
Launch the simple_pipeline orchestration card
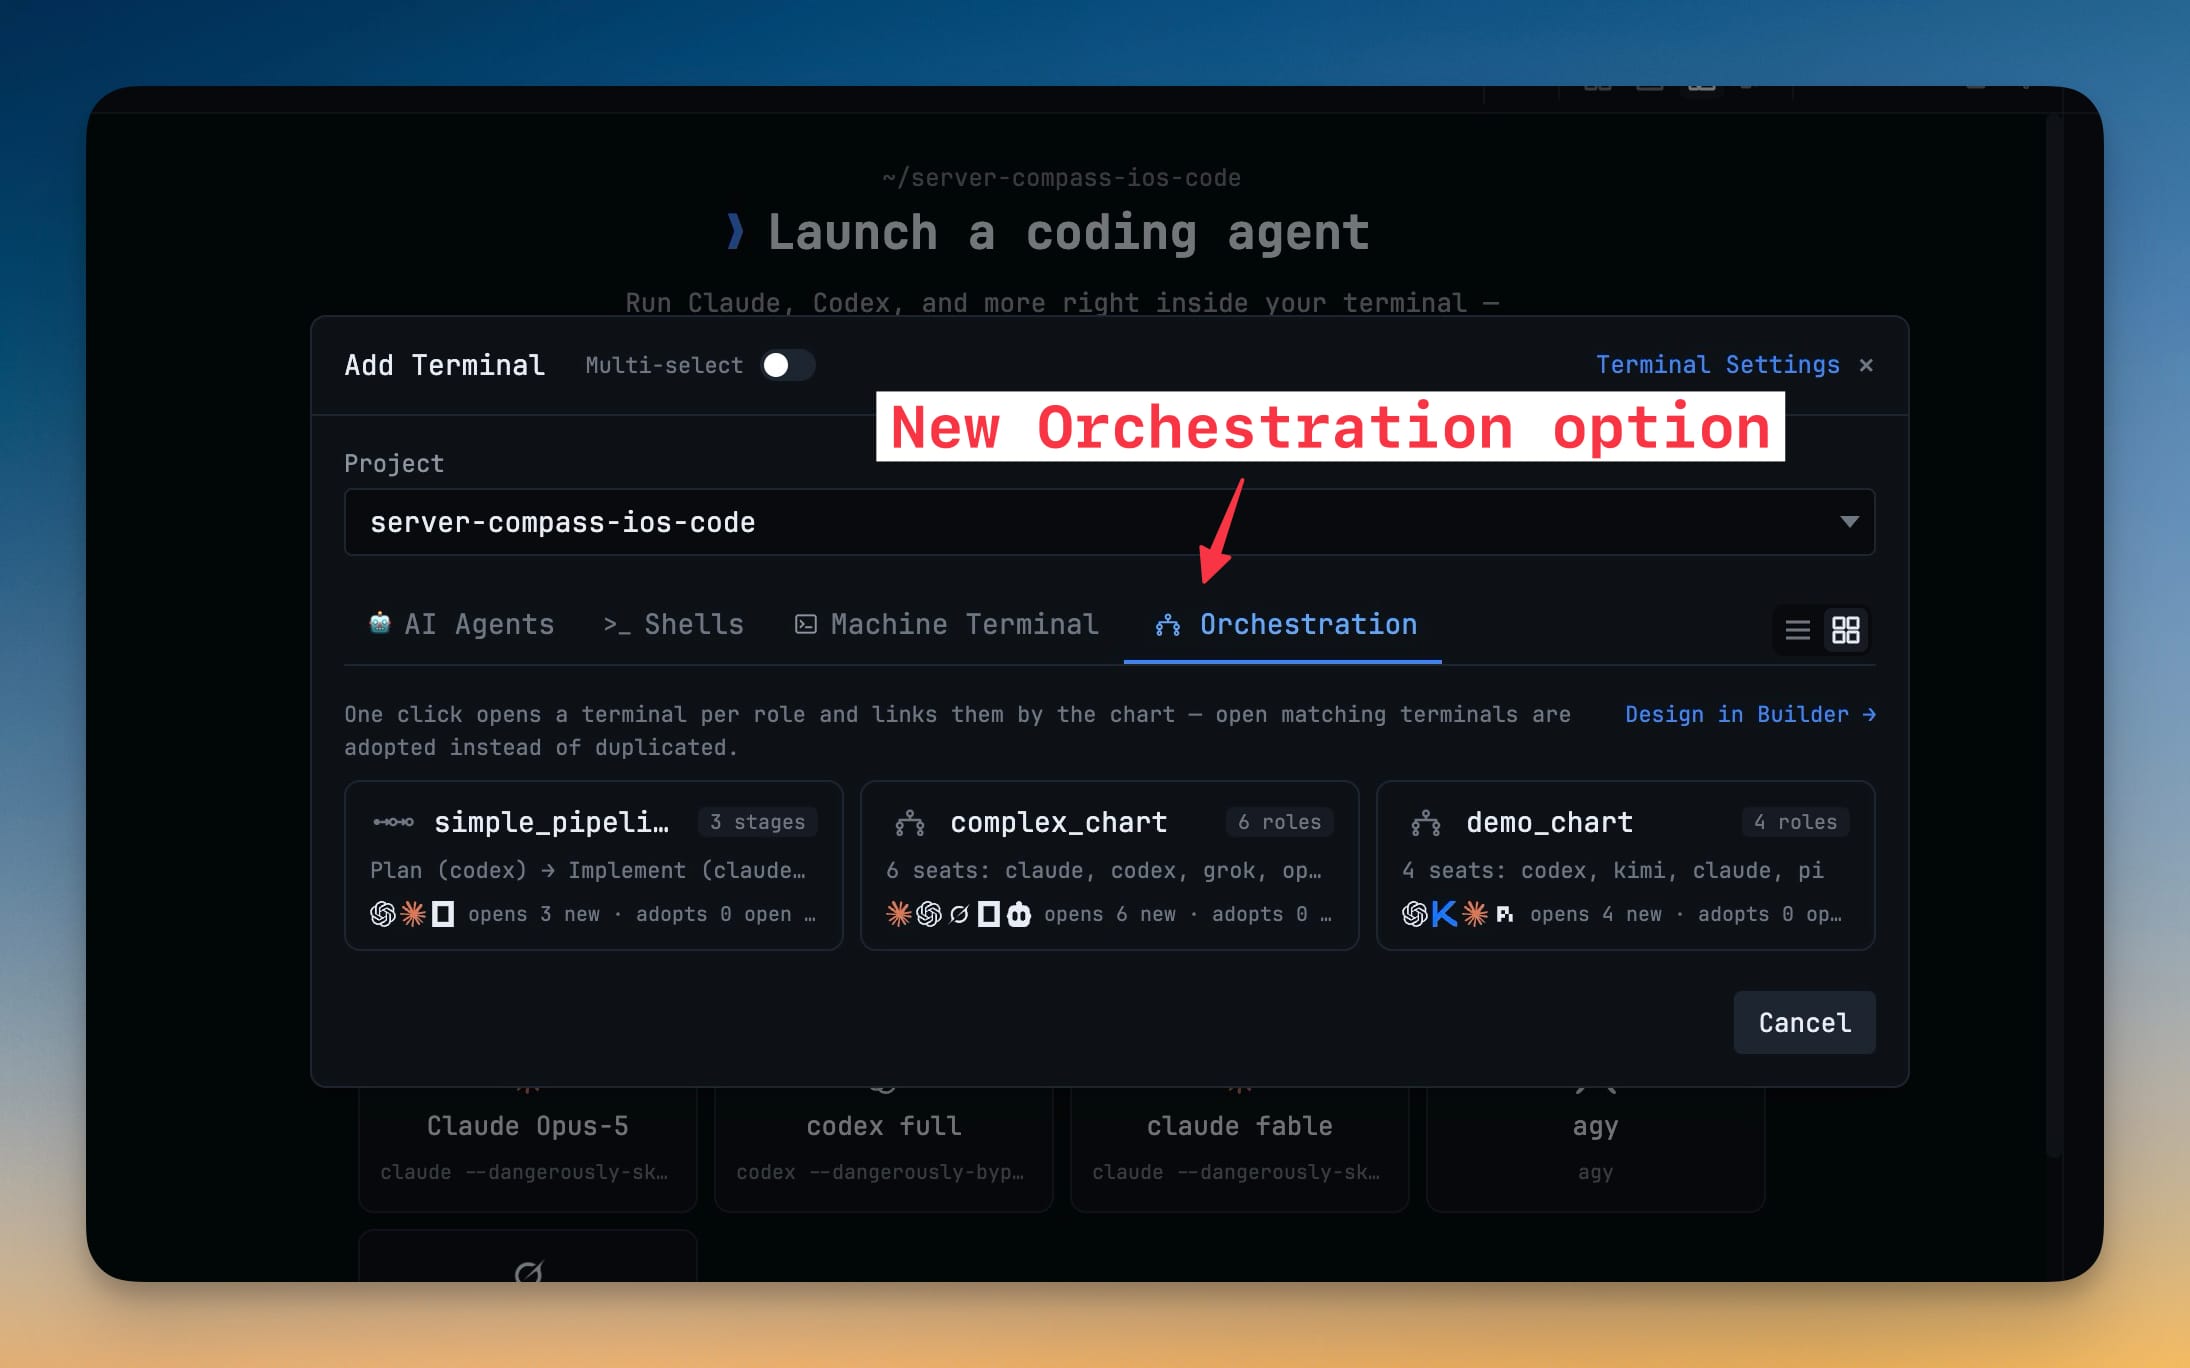tap(594, 866)
